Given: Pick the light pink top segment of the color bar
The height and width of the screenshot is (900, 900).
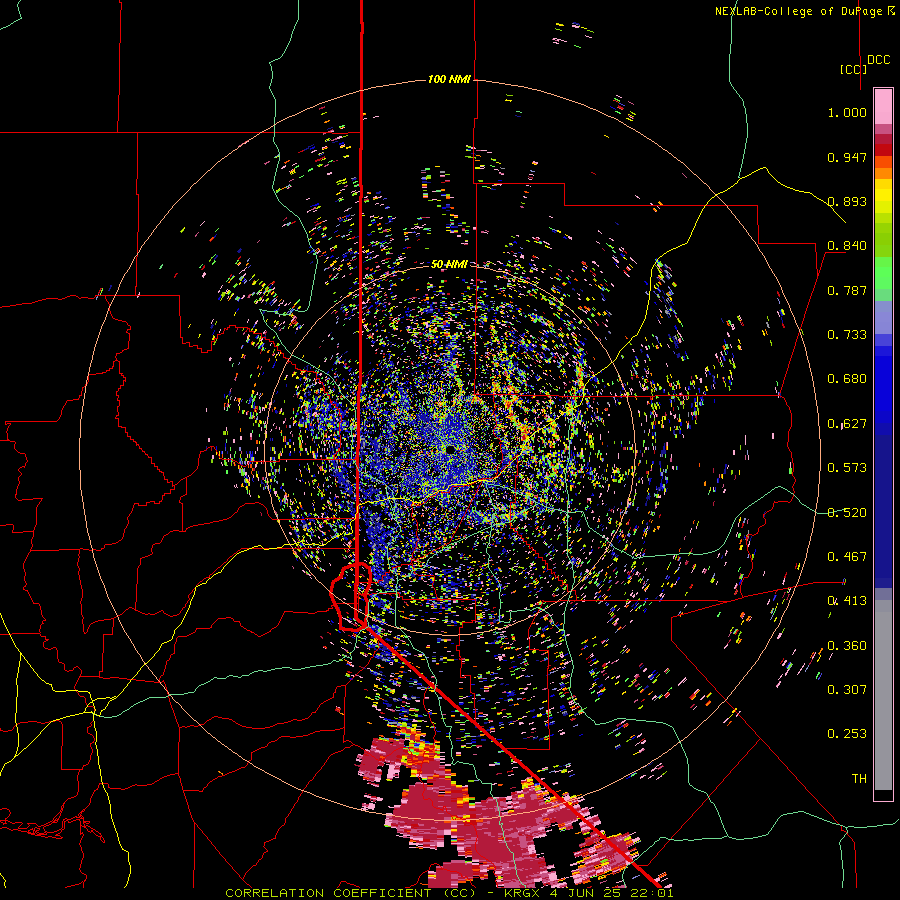Looking at the screenshot, I should 883,106.
